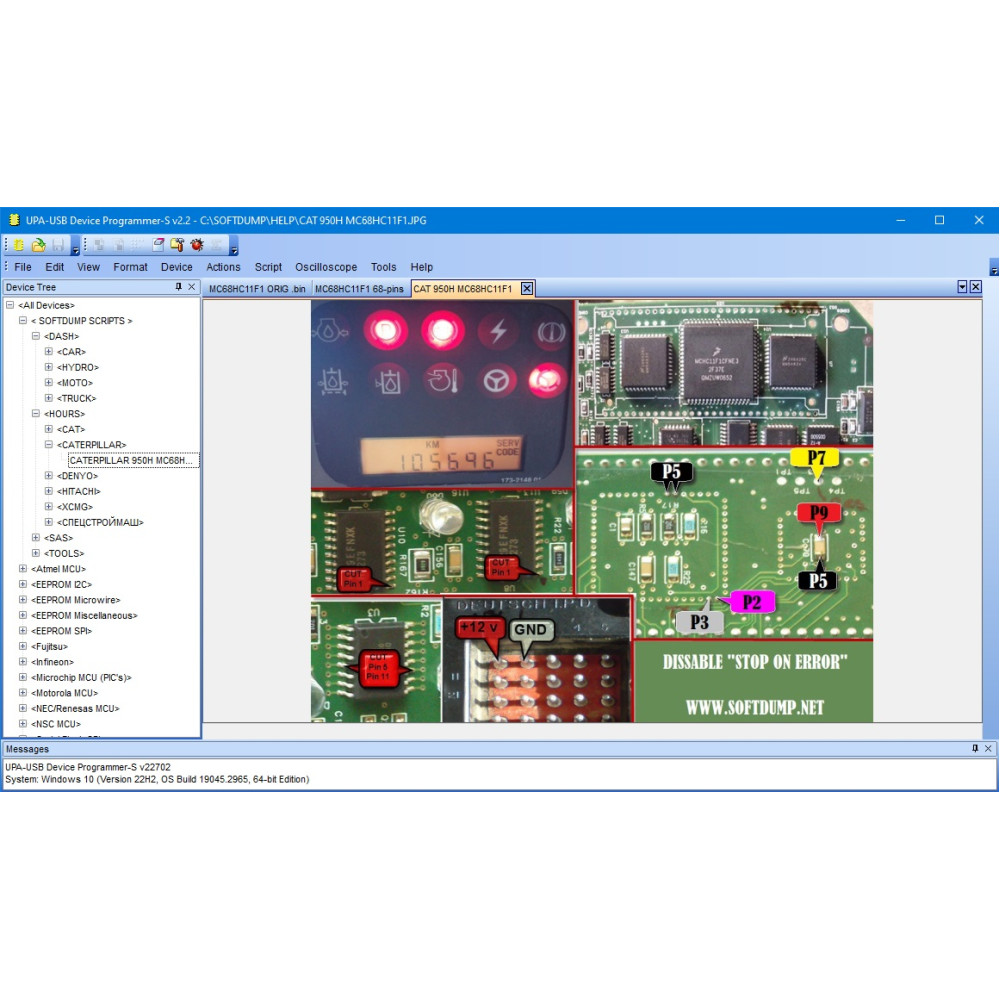Screen dimensions: 1000x1000
Task: Expand the <TRUCK> tree node
Action: tap(48, 398)
